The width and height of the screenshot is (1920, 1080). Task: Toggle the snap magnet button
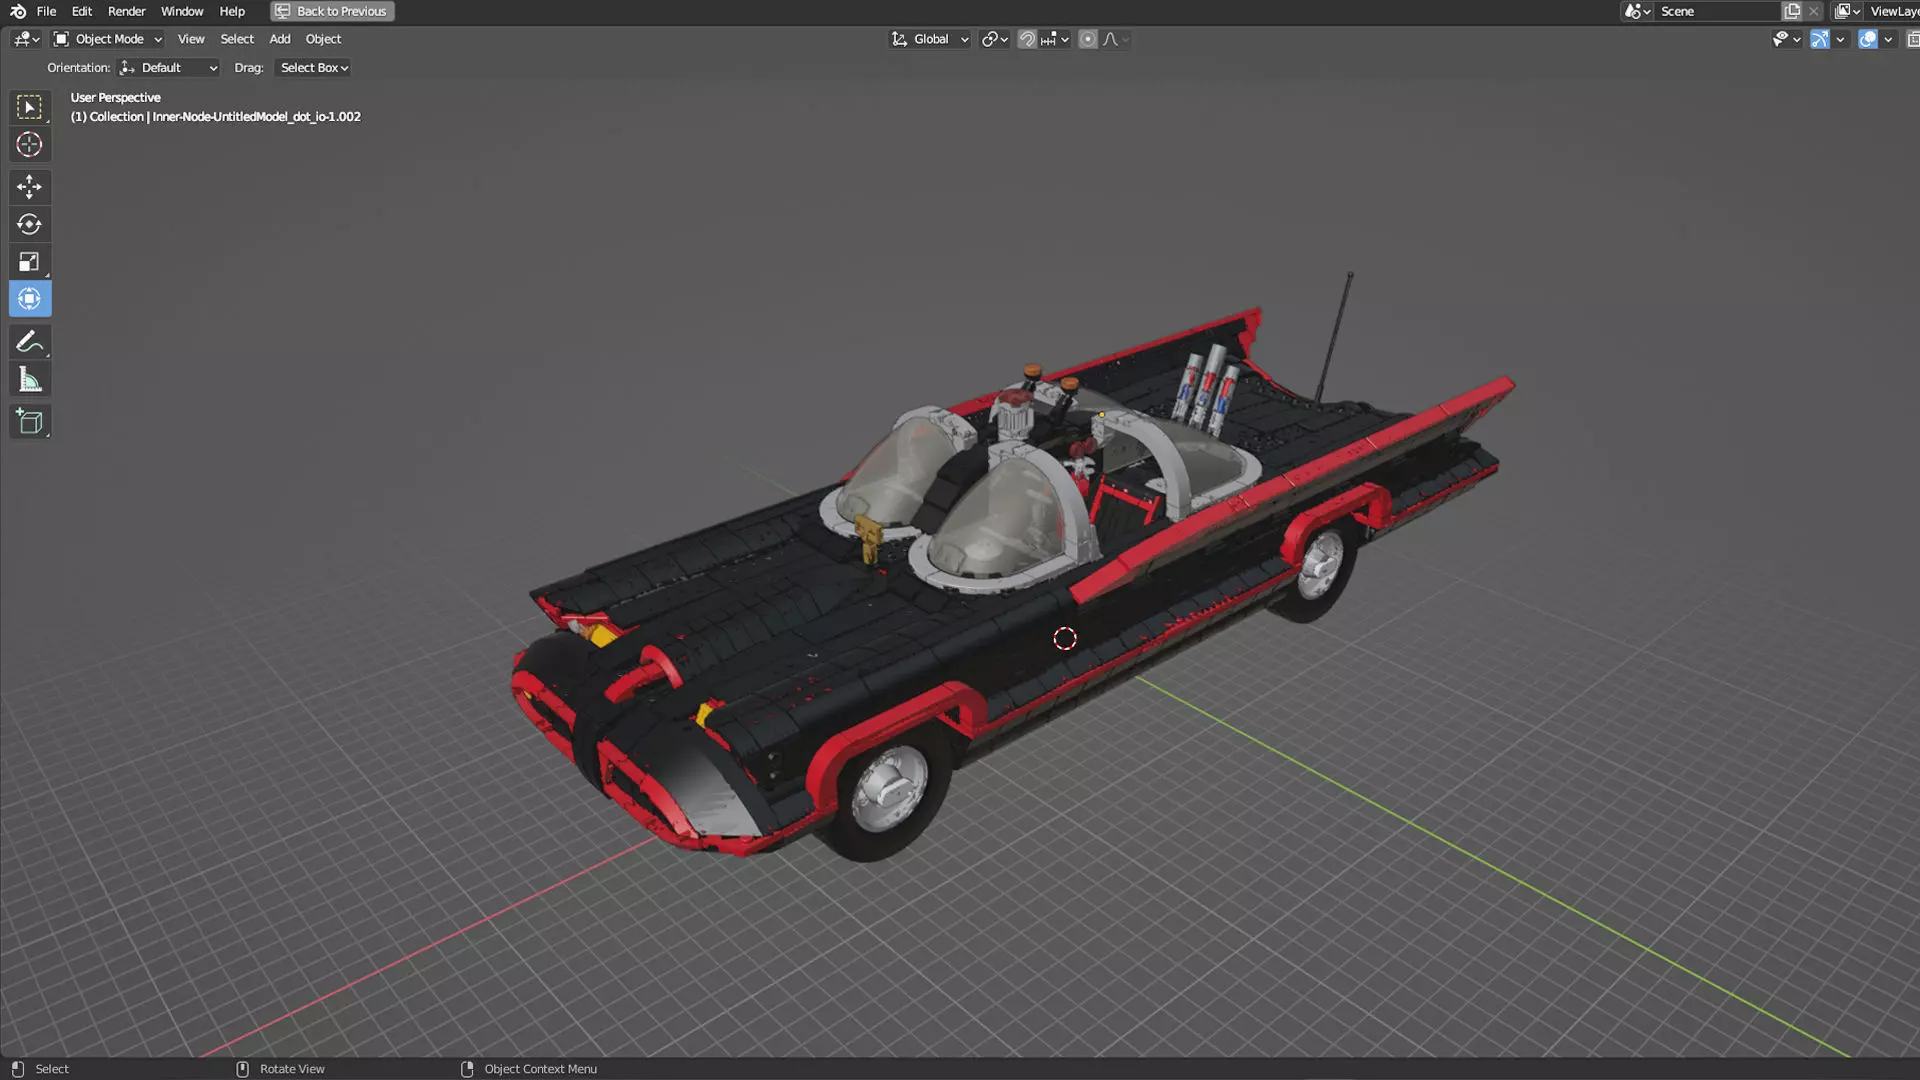pyautogui.click(x=1027, y=39)
